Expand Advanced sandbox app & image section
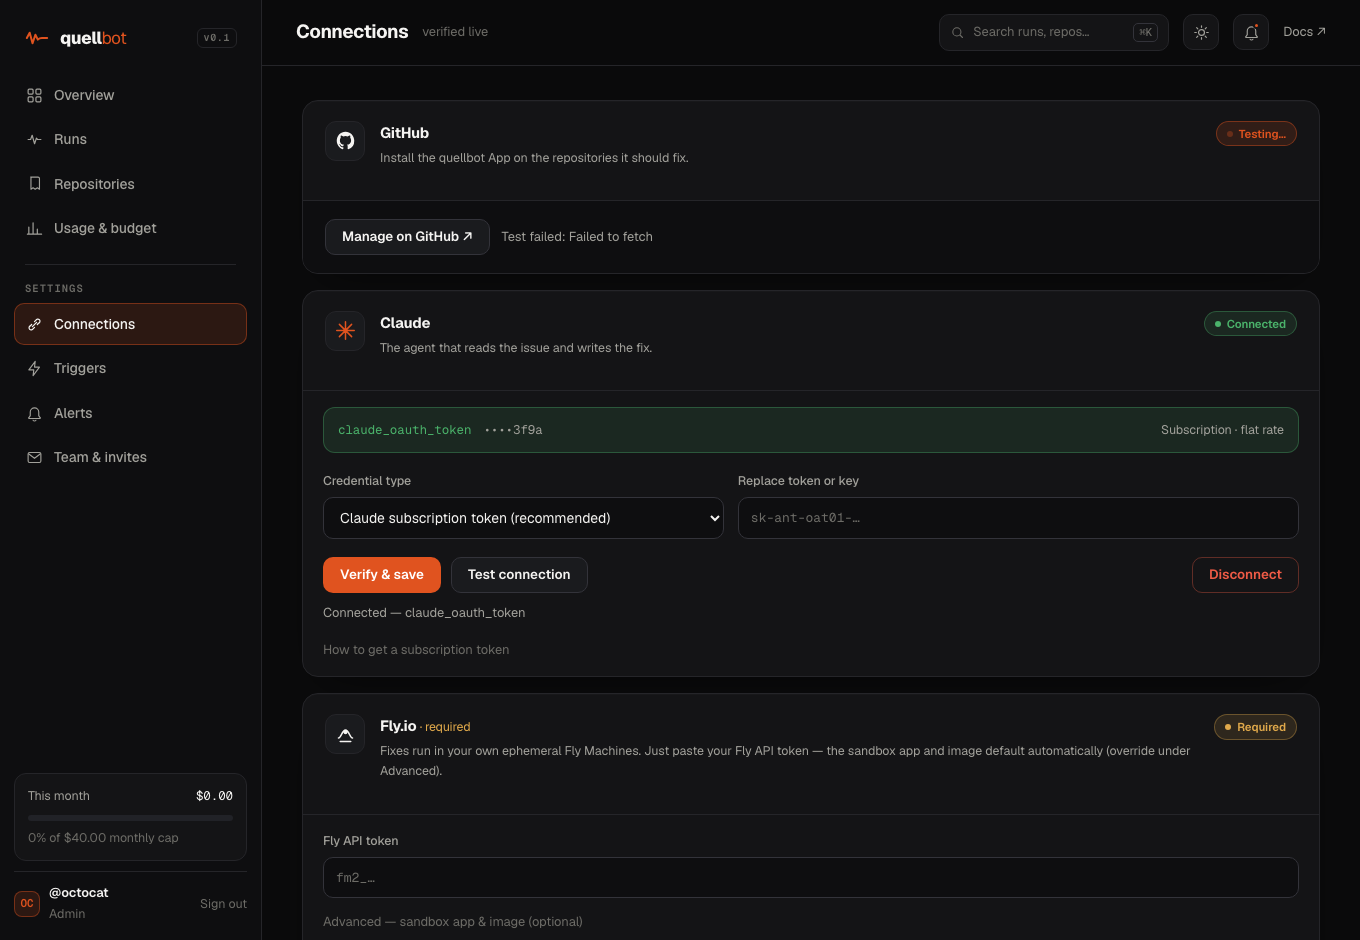This screenshot has width=1360, height=940. click(453, 921)
